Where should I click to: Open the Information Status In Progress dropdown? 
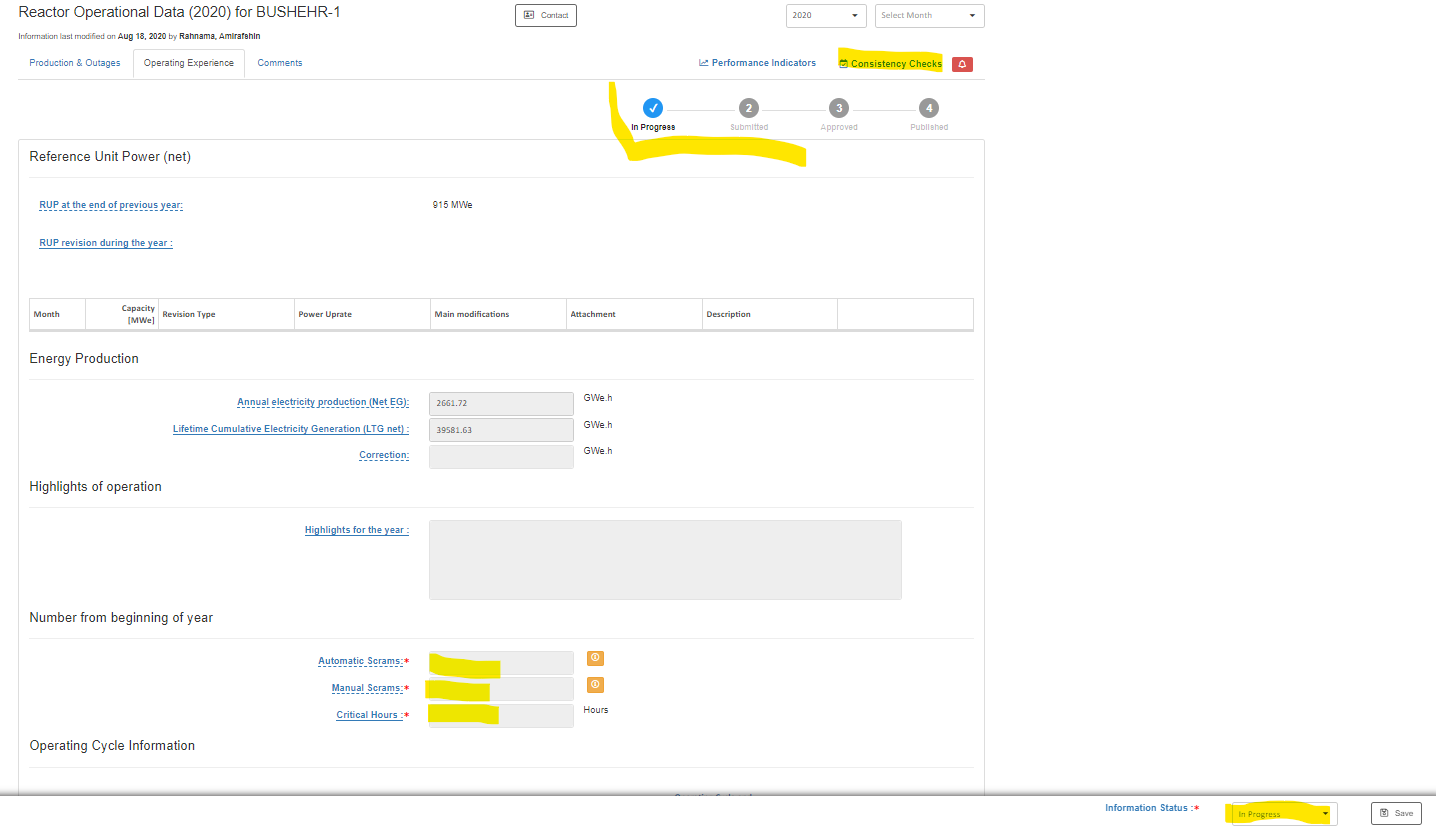(x=1284, y=814)
